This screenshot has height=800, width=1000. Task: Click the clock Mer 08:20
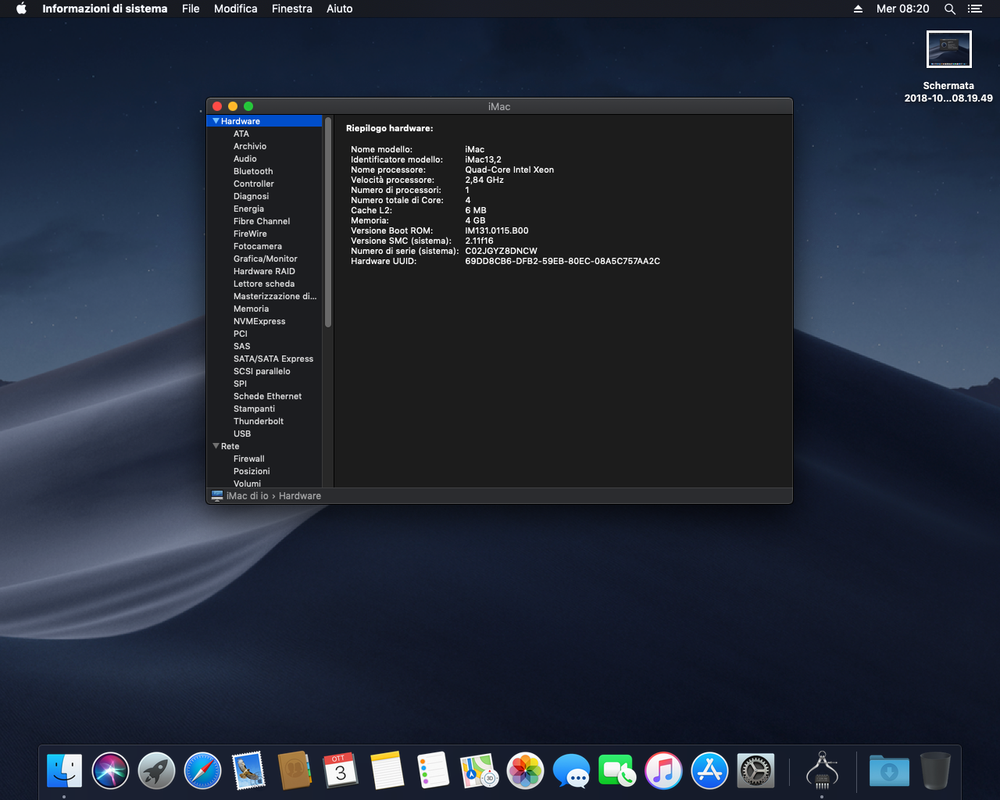point(902,9)
